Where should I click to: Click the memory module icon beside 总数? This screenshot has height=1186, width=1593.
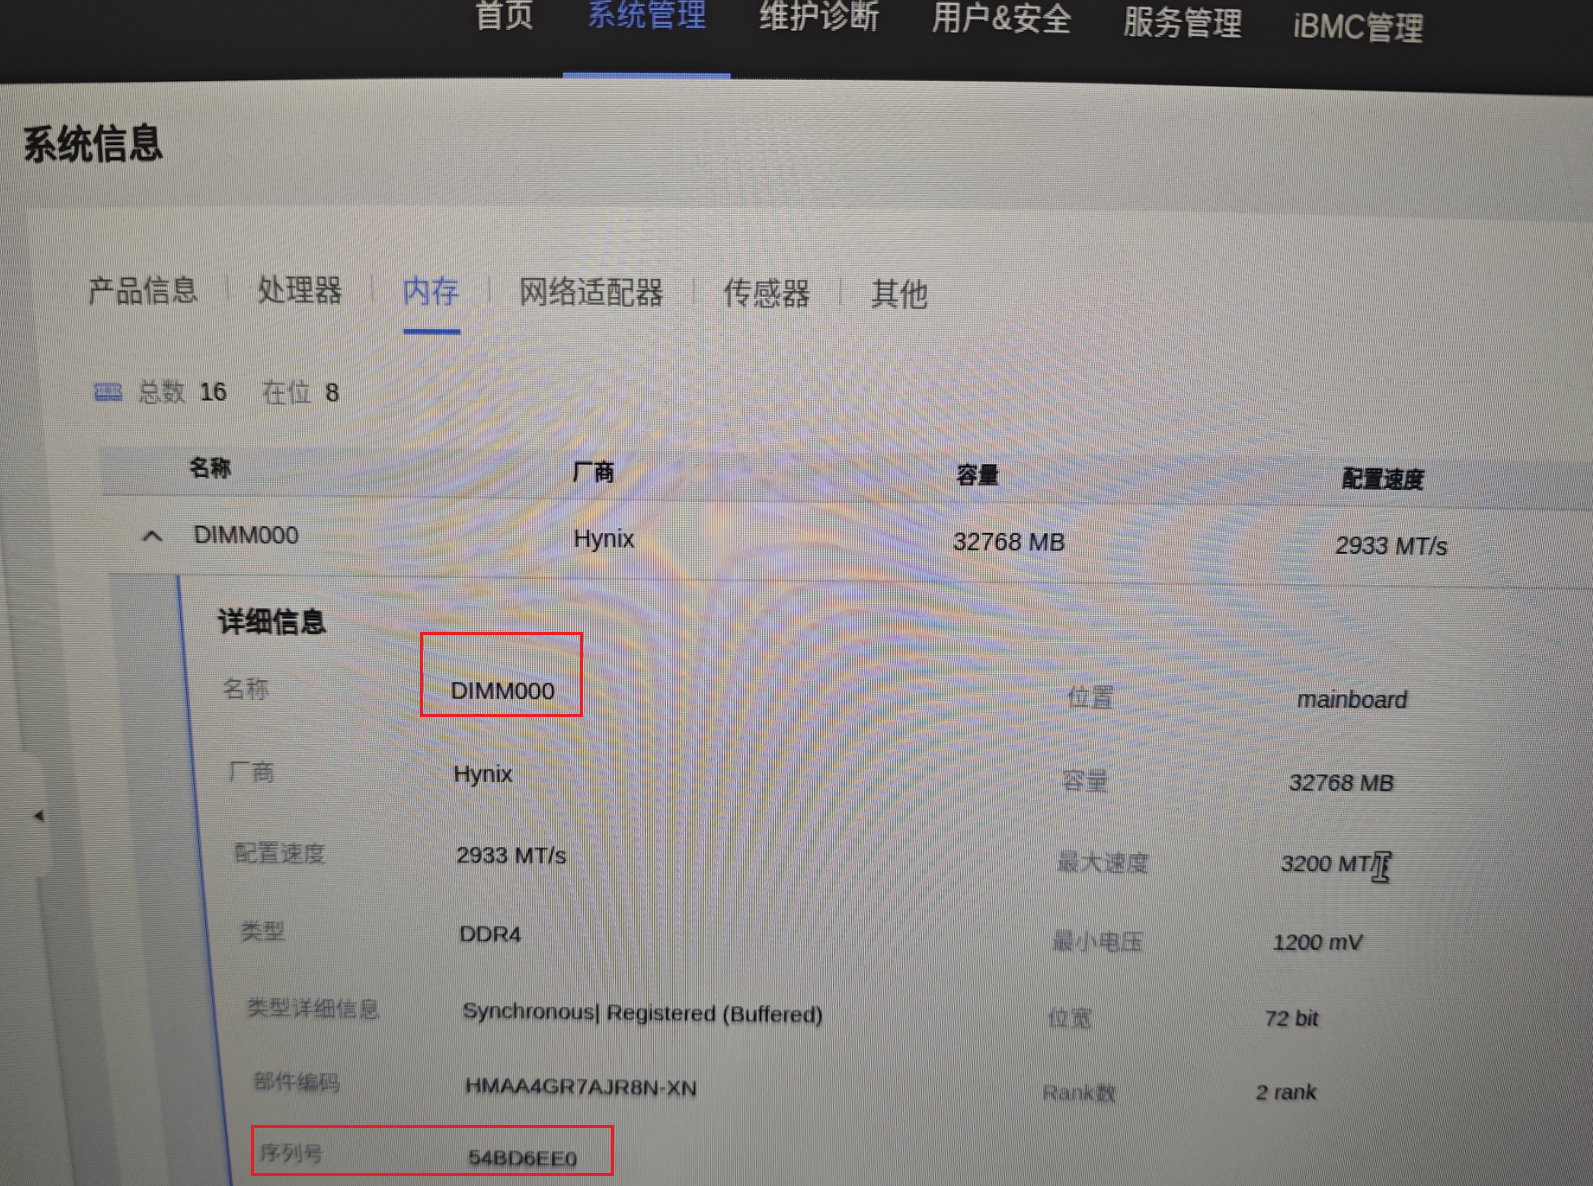[x=108, y=392]
